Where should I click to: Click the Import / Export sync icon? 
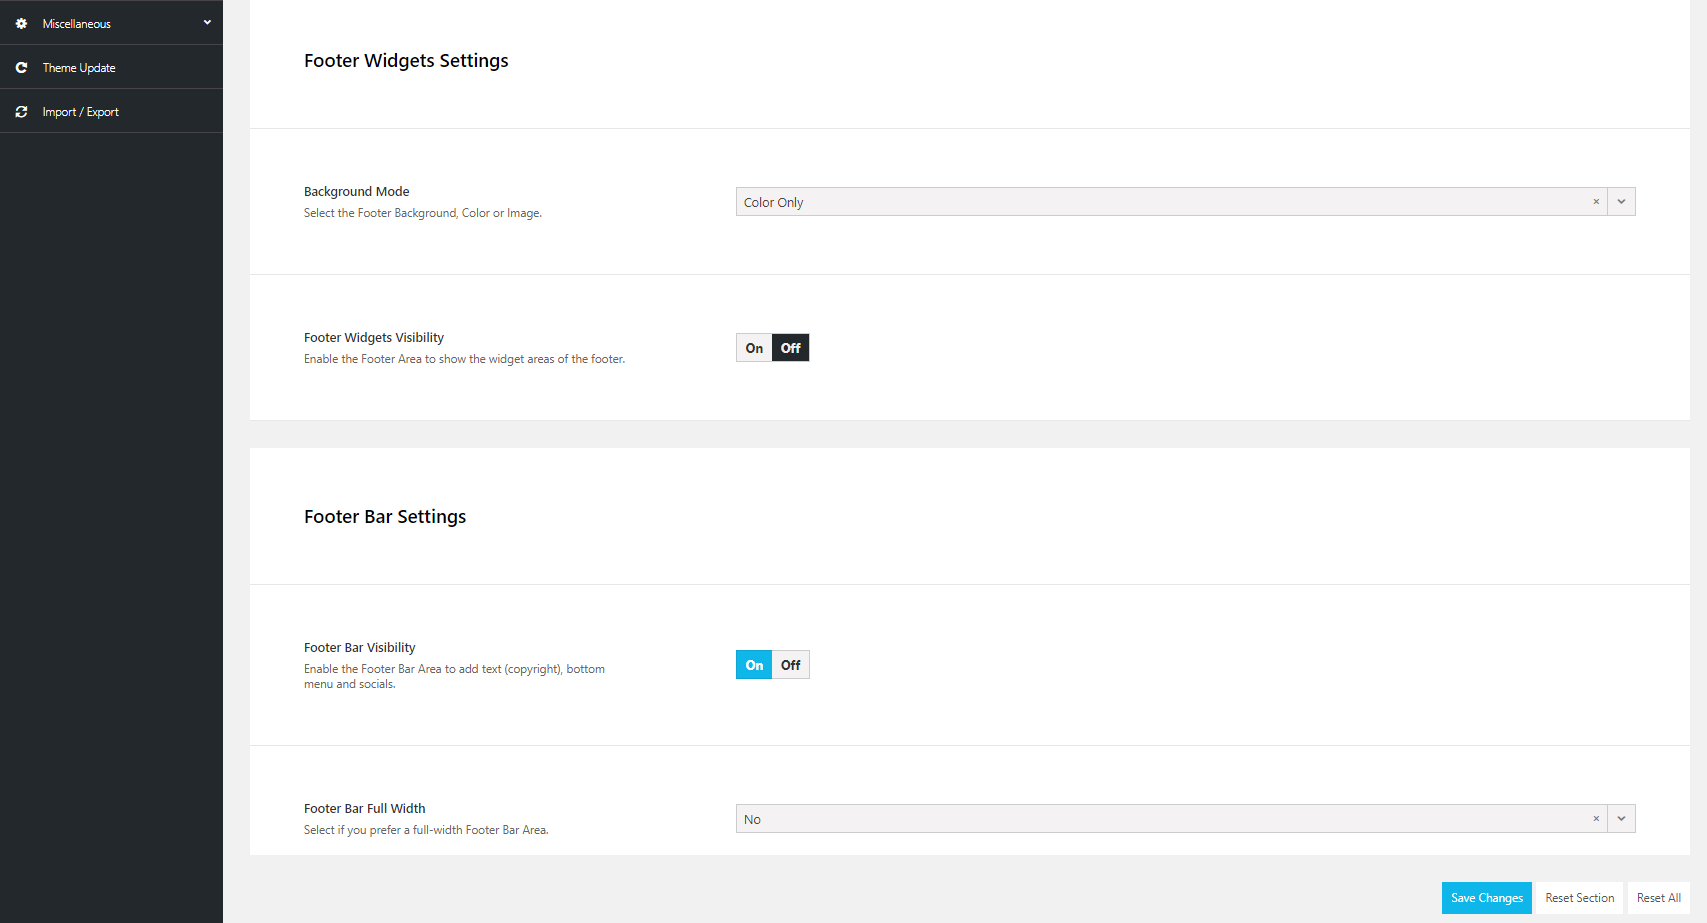[x=21, y=111]
